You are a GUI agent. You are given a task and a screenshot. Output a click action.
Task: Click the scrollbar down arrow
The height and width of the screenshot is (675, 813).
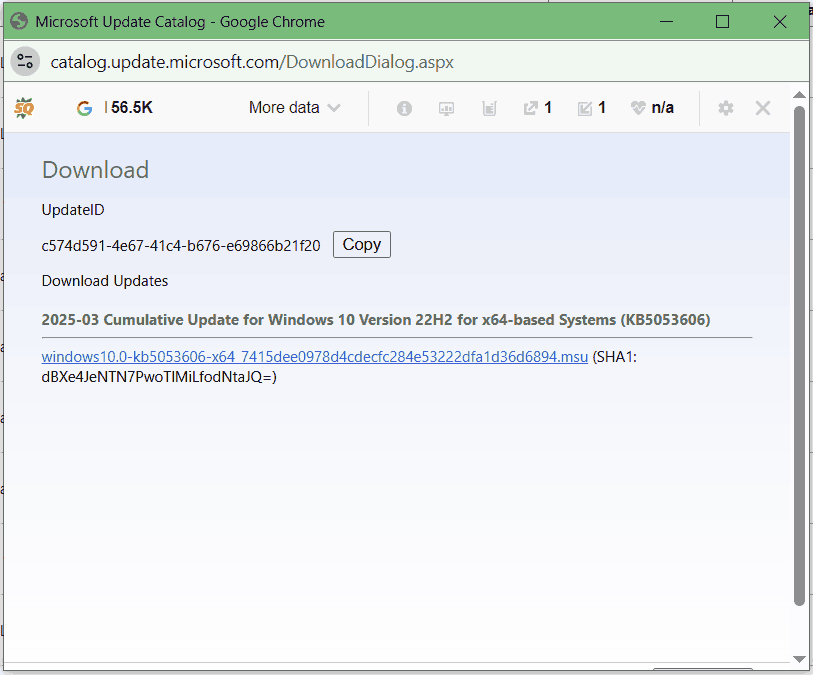pos(800,659)
